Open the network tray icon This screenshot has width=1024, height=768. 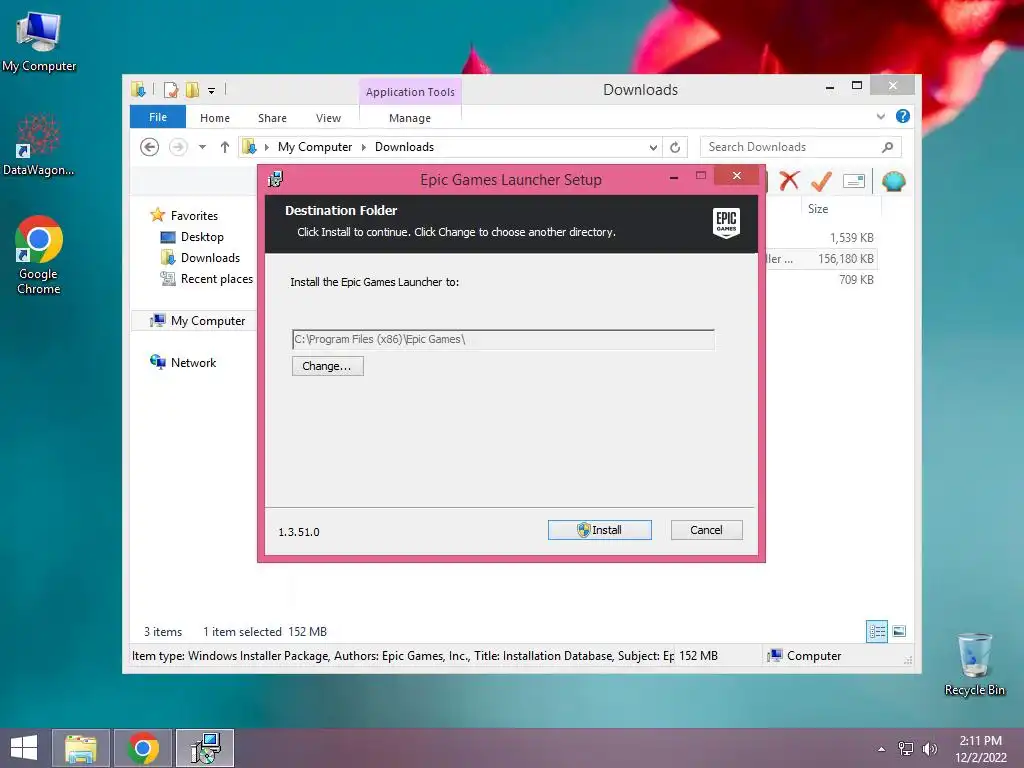[x=906, y=748]
